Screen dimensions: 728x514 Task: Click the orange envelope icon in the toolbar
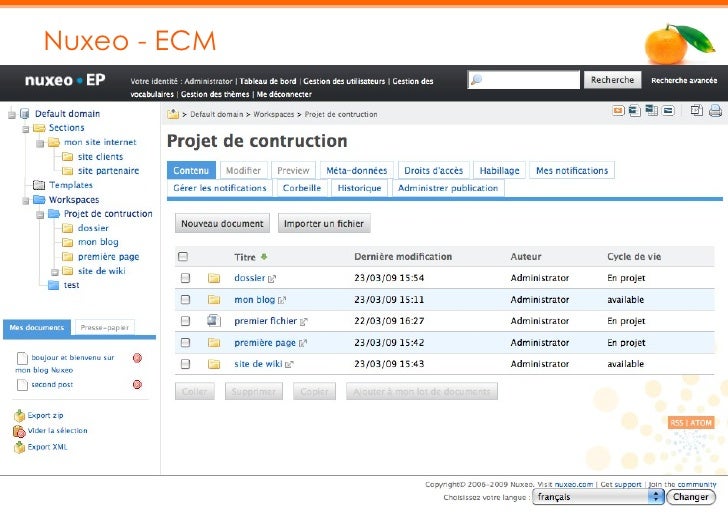coord(618,111)
